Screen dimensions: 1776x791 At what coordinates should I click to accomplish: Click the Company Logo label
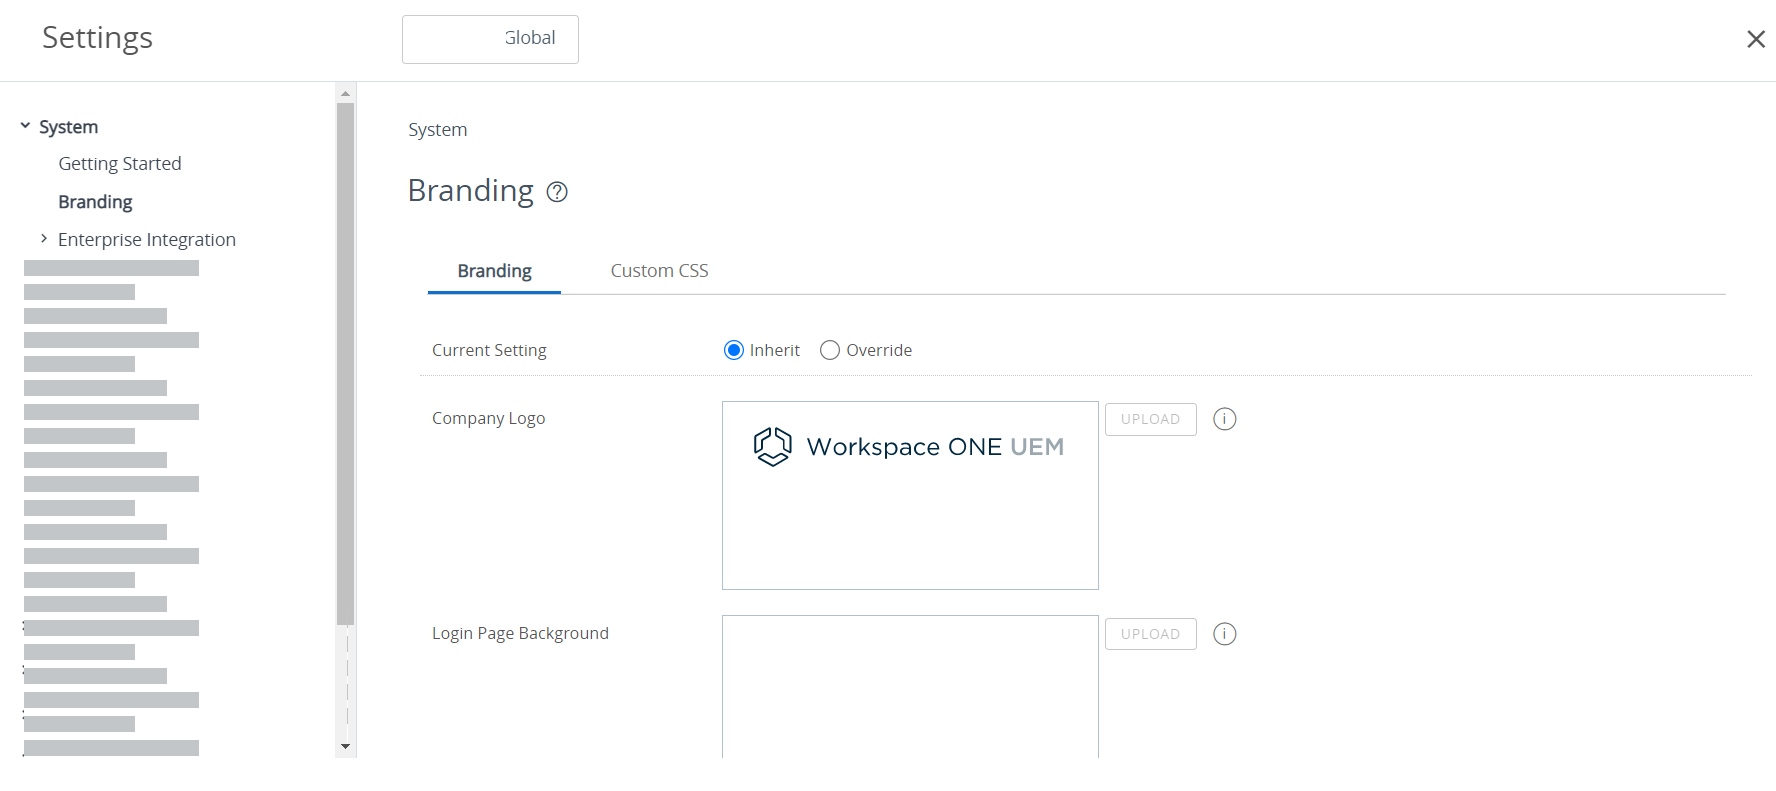coord(488,418)
